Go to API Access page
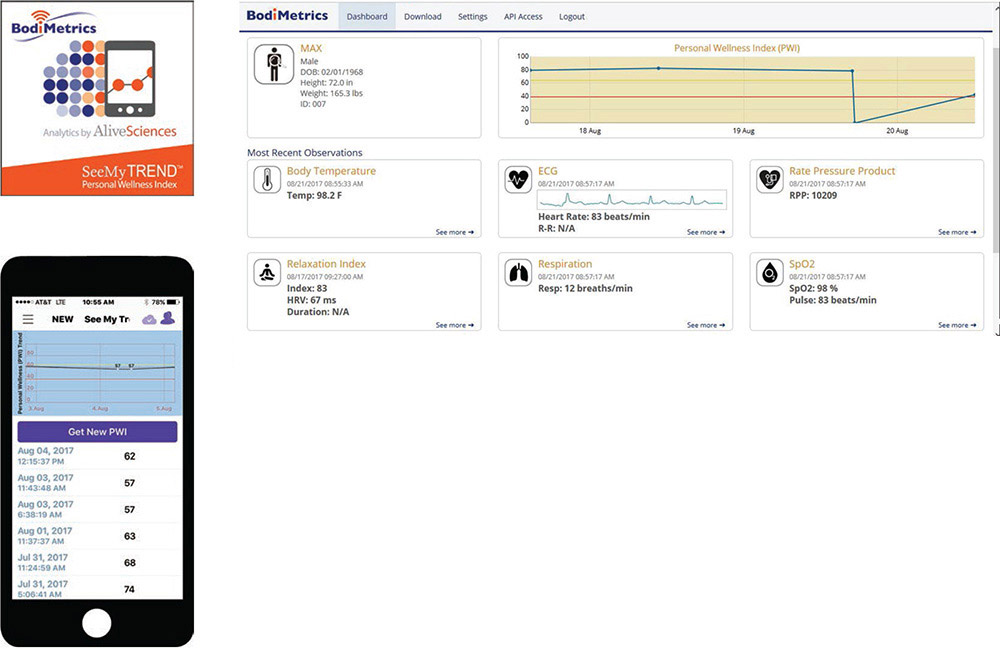 (x=523, y=17)
